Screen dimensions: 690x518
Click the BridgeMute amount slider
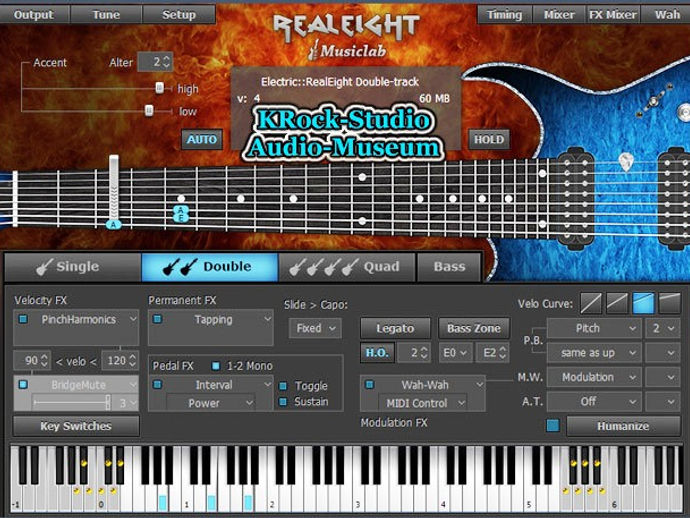72,402
